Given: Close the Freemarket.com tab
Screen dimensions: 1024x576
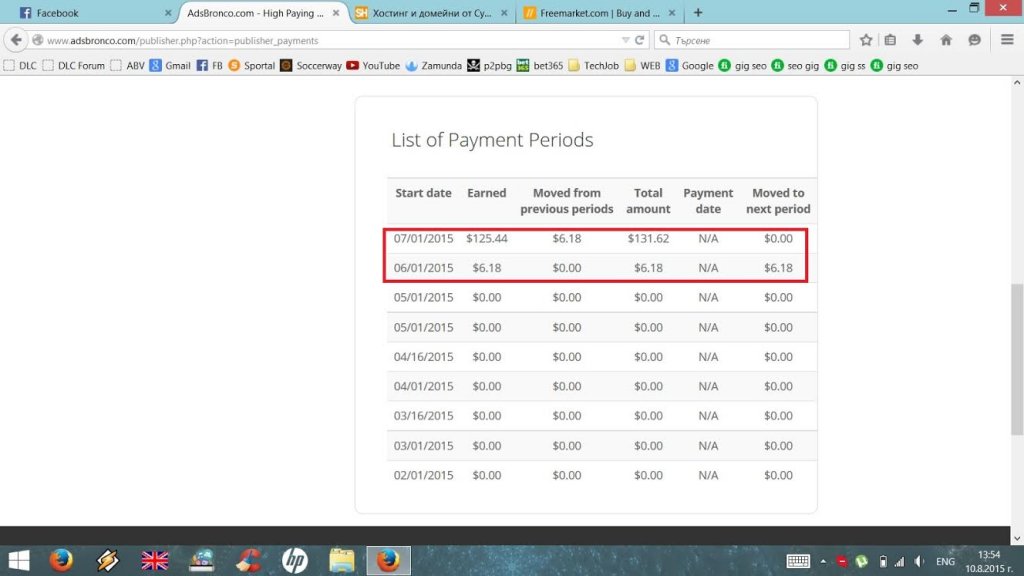Looking at the screenshot, I should [671, 13].
